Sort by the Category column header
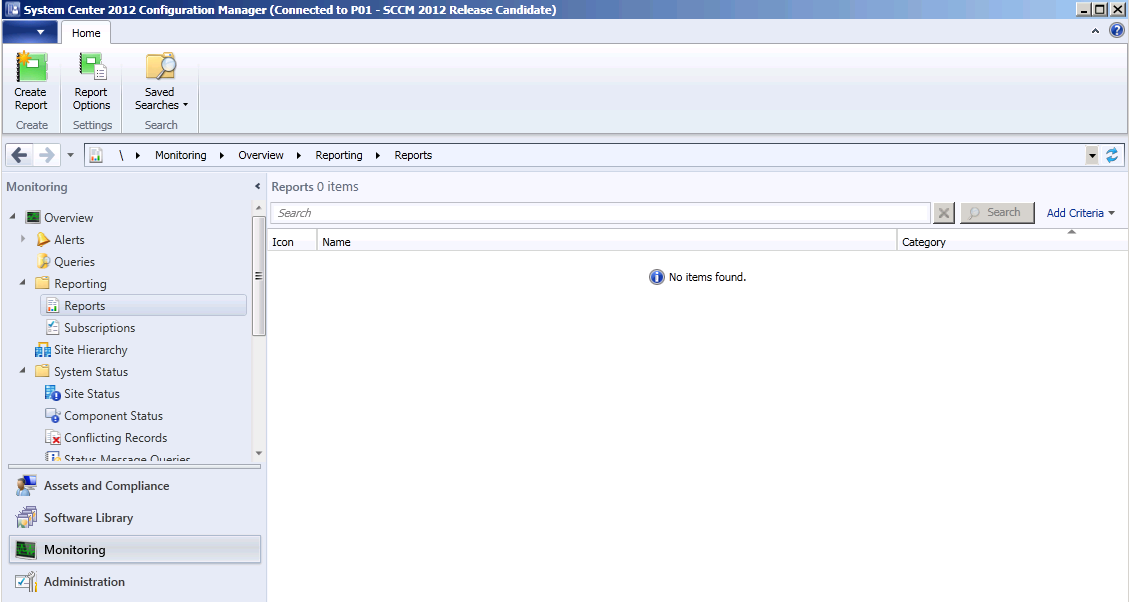1129x602 pixels. coord(1012,242)
